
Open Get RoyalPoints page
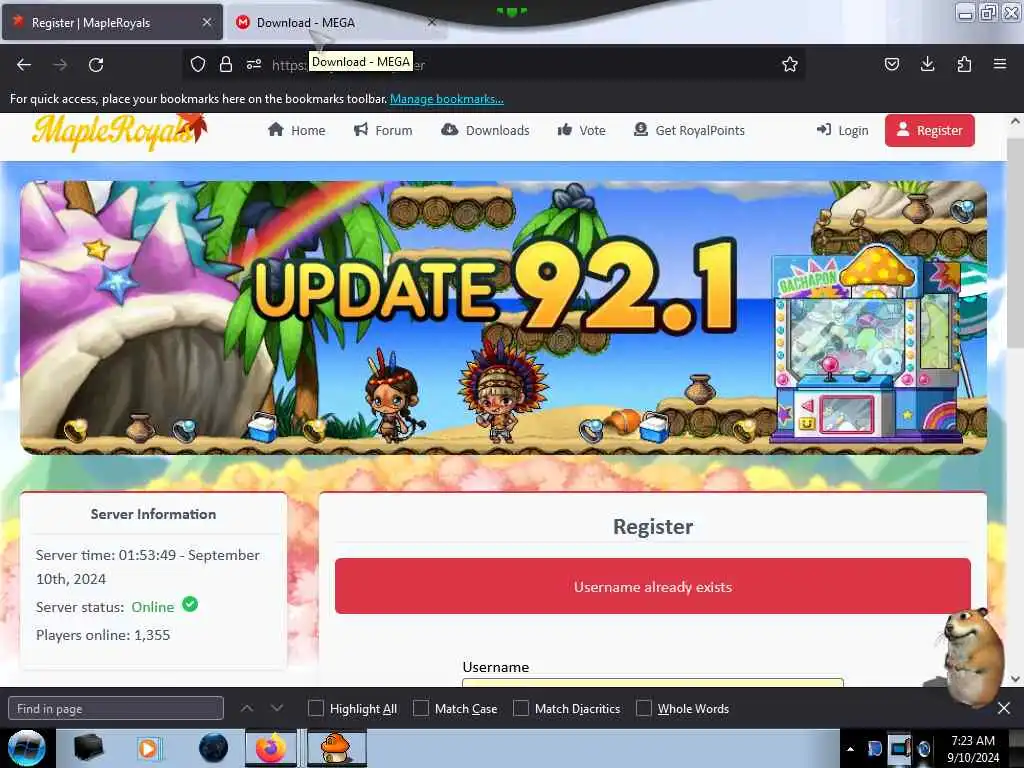[x=689, y=130]
